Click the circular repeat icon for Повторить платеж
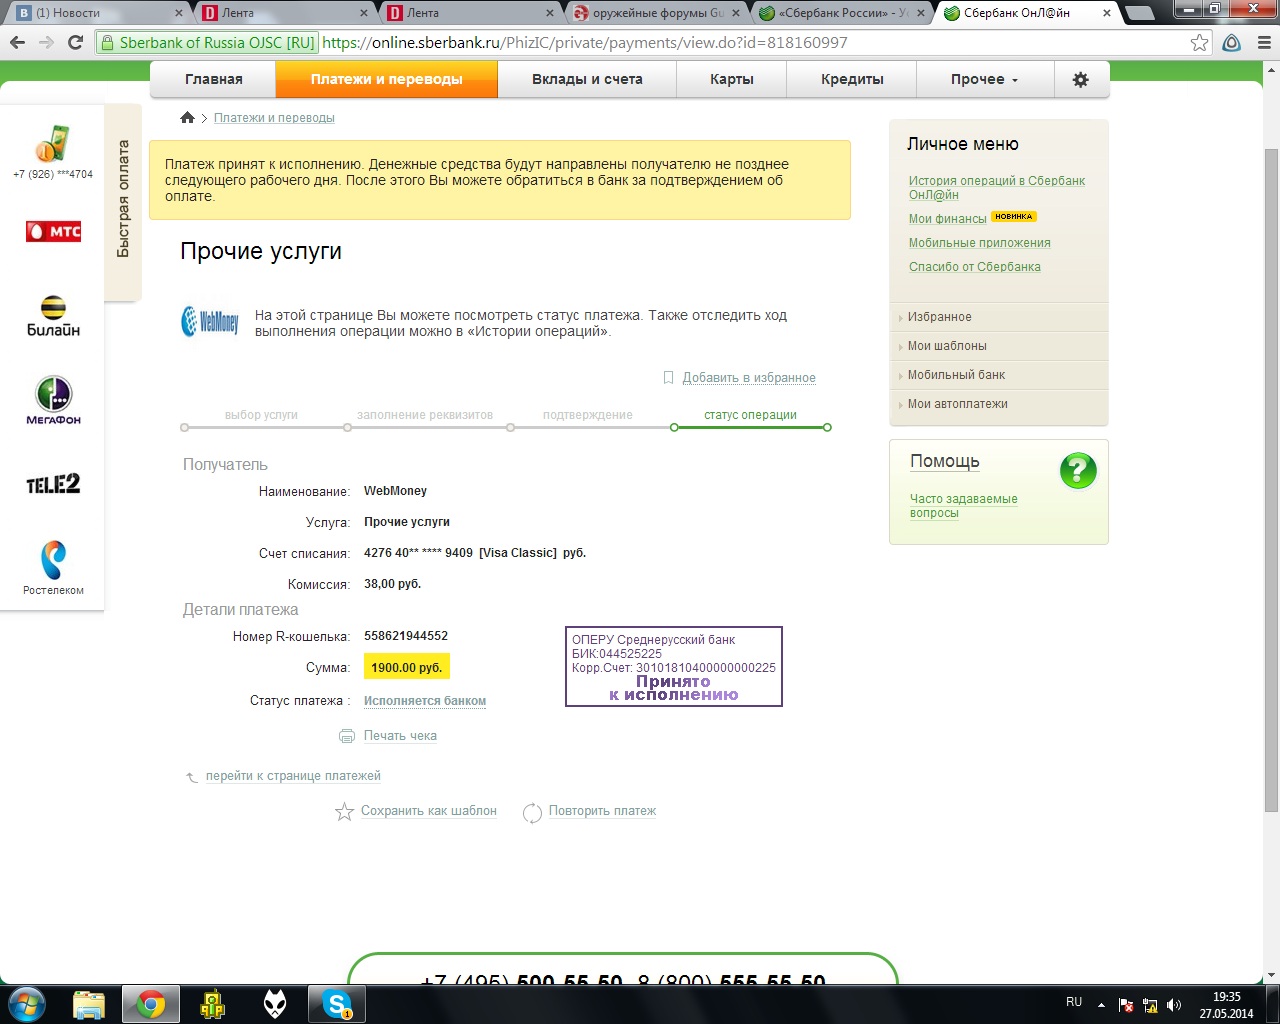 coord(532,813)
